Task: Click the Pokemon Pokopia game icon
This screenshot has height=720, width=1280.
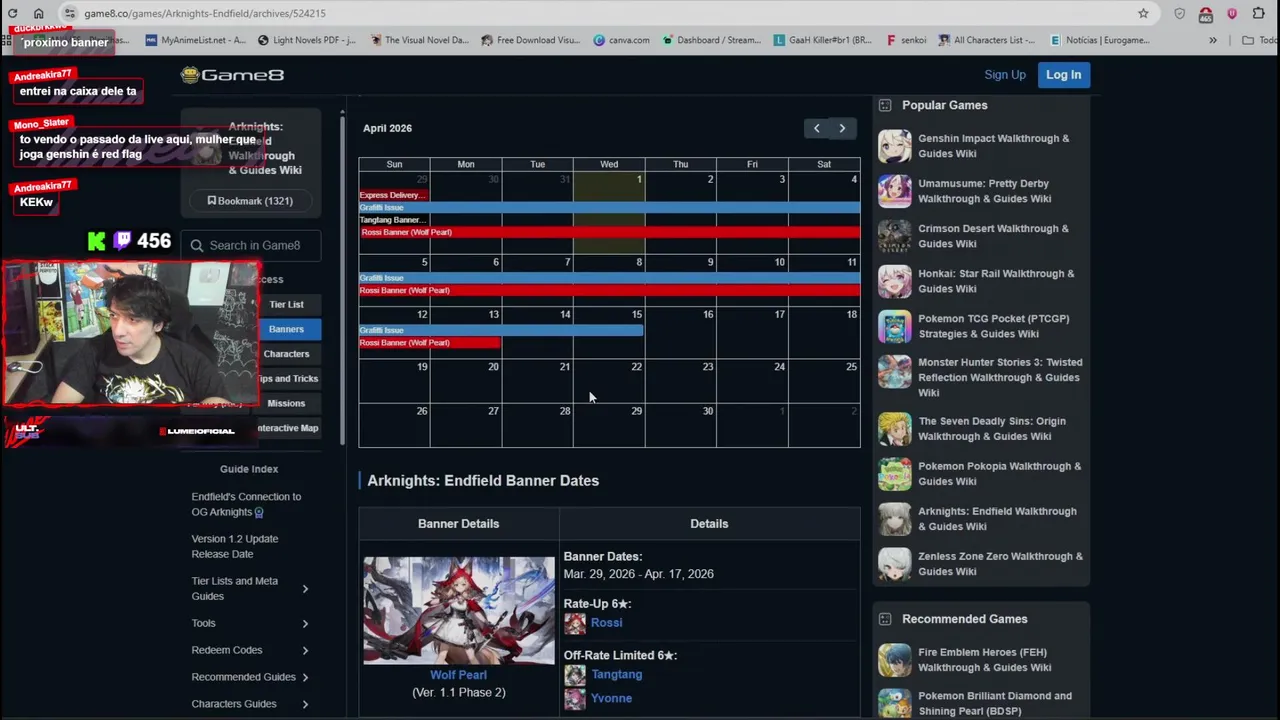Action: coord(895,474)
